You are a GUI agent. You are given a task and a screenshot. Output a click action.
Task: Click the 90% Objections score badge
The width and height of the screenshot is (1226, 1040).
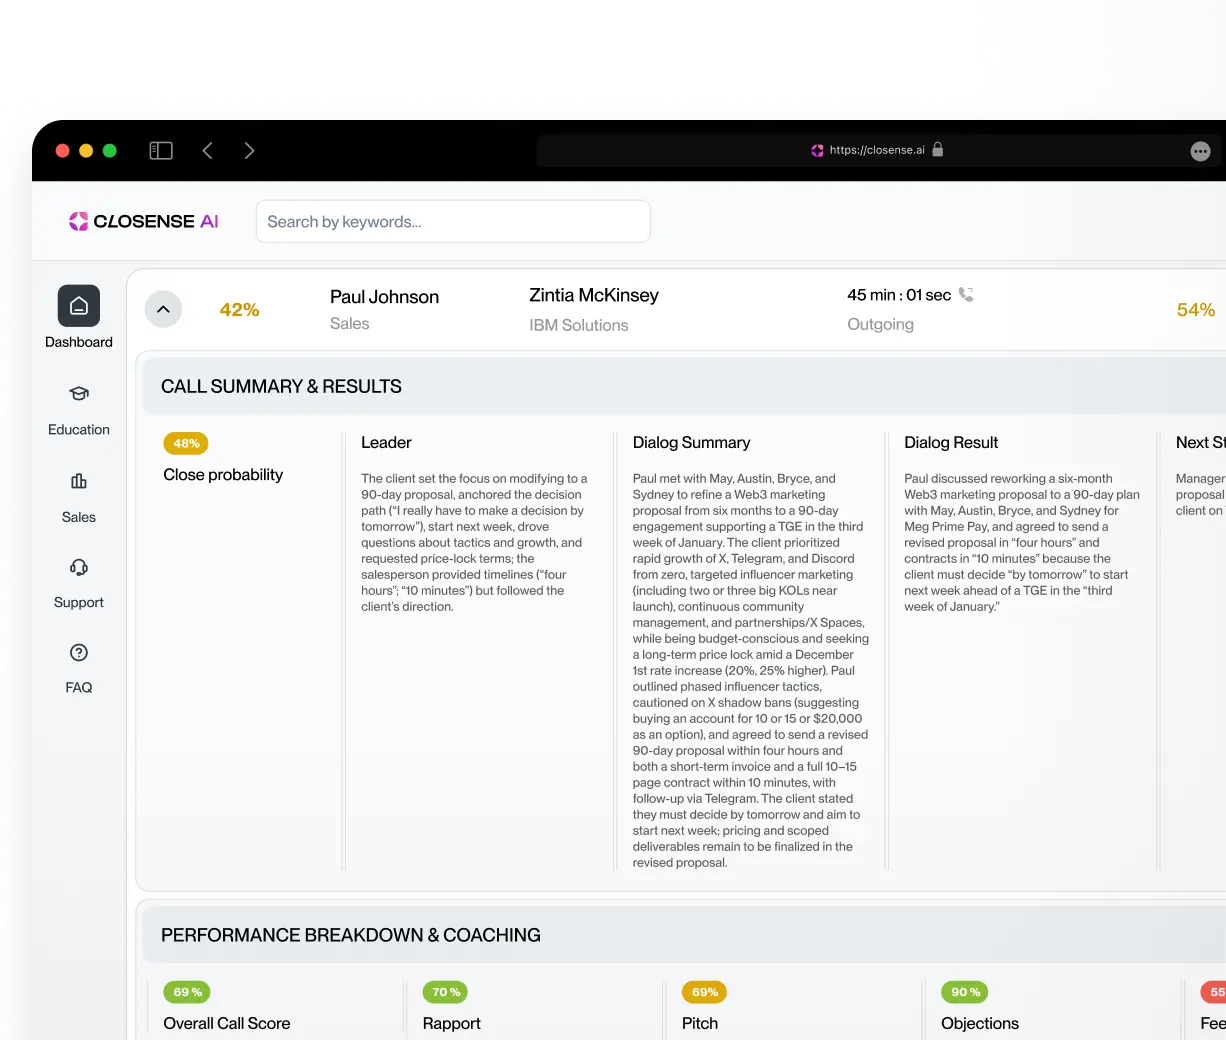click(965, 992)
